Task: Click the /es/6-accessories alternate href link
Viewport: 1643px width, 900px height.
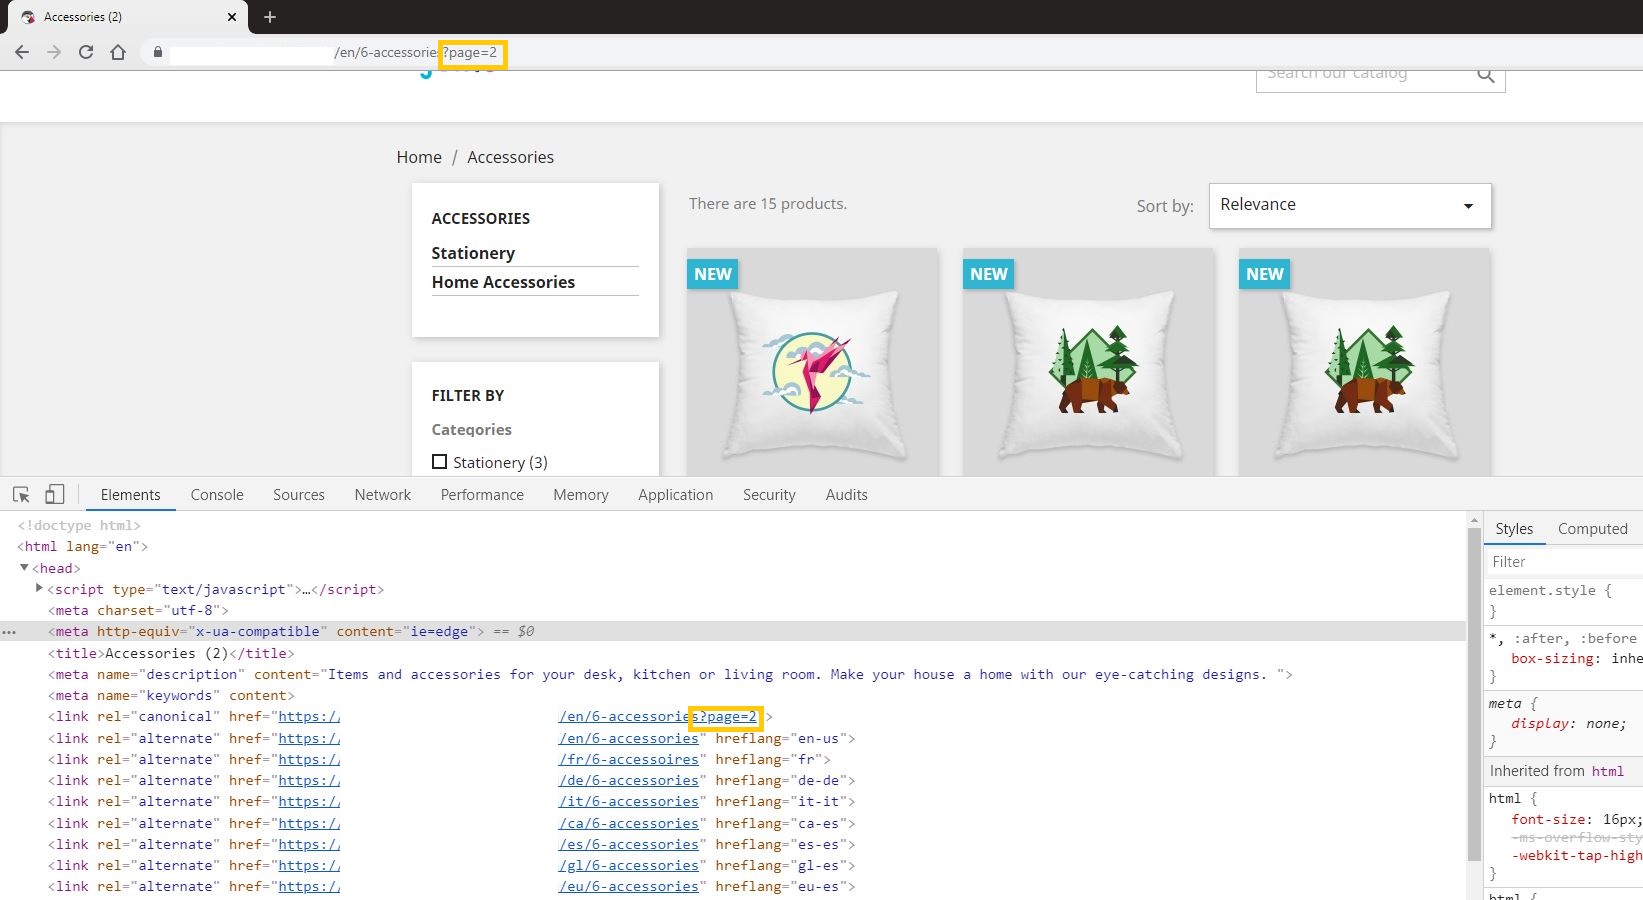Action: pyautogui.click(x=628, y=844)
